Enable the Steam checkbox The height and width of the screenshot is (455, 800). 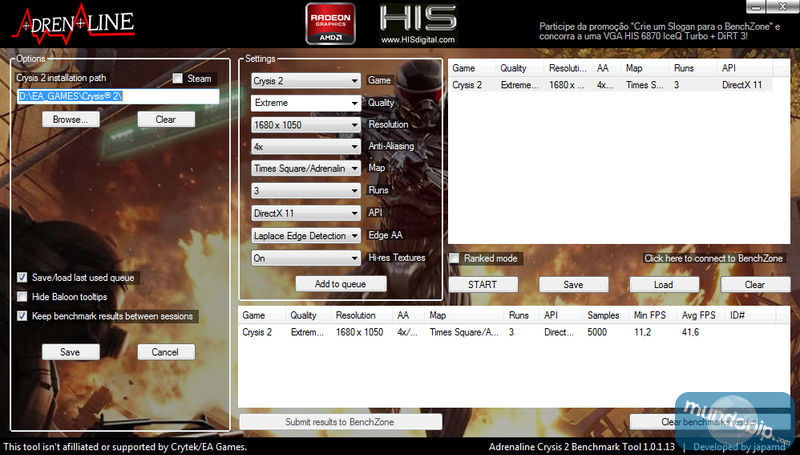(178, 78)
